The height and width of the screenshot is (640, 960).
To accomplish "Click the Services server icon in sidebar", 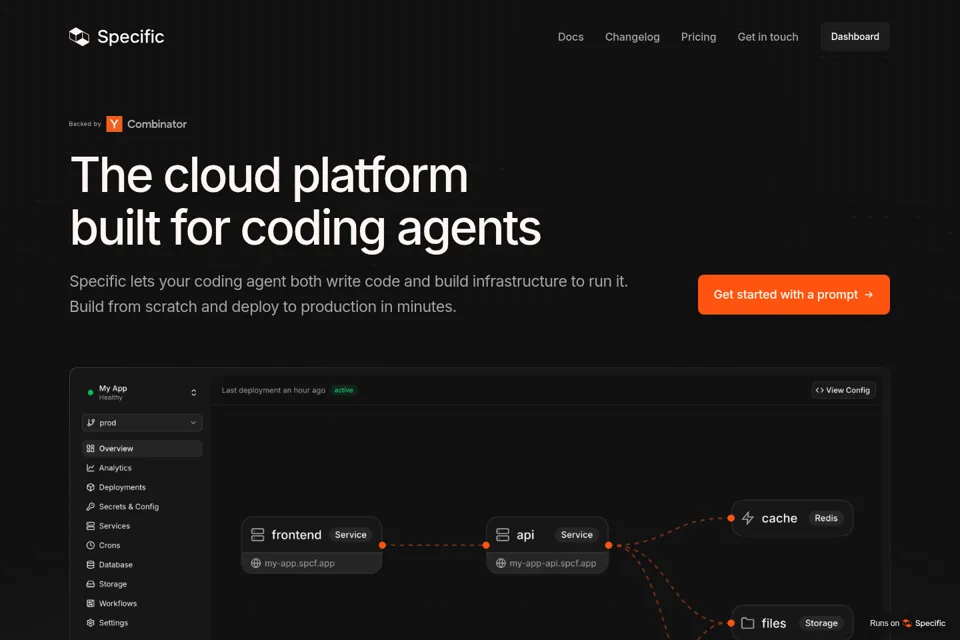I will pyautogui.click(x=91, y=526).
